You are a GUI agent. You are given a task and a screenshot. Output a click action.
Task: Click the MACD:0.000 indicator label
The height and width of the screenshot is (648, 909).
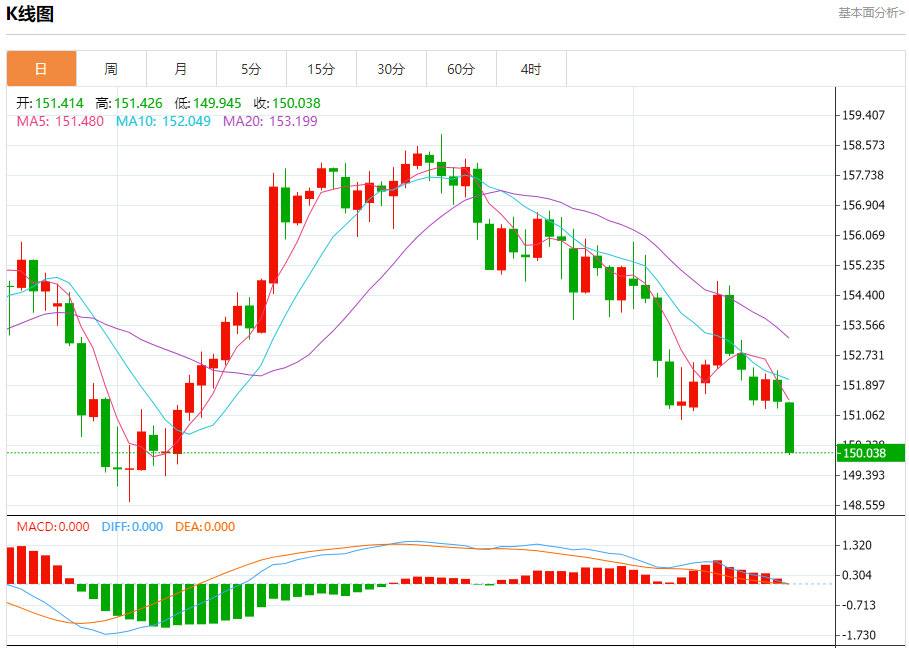coord(53,527)
